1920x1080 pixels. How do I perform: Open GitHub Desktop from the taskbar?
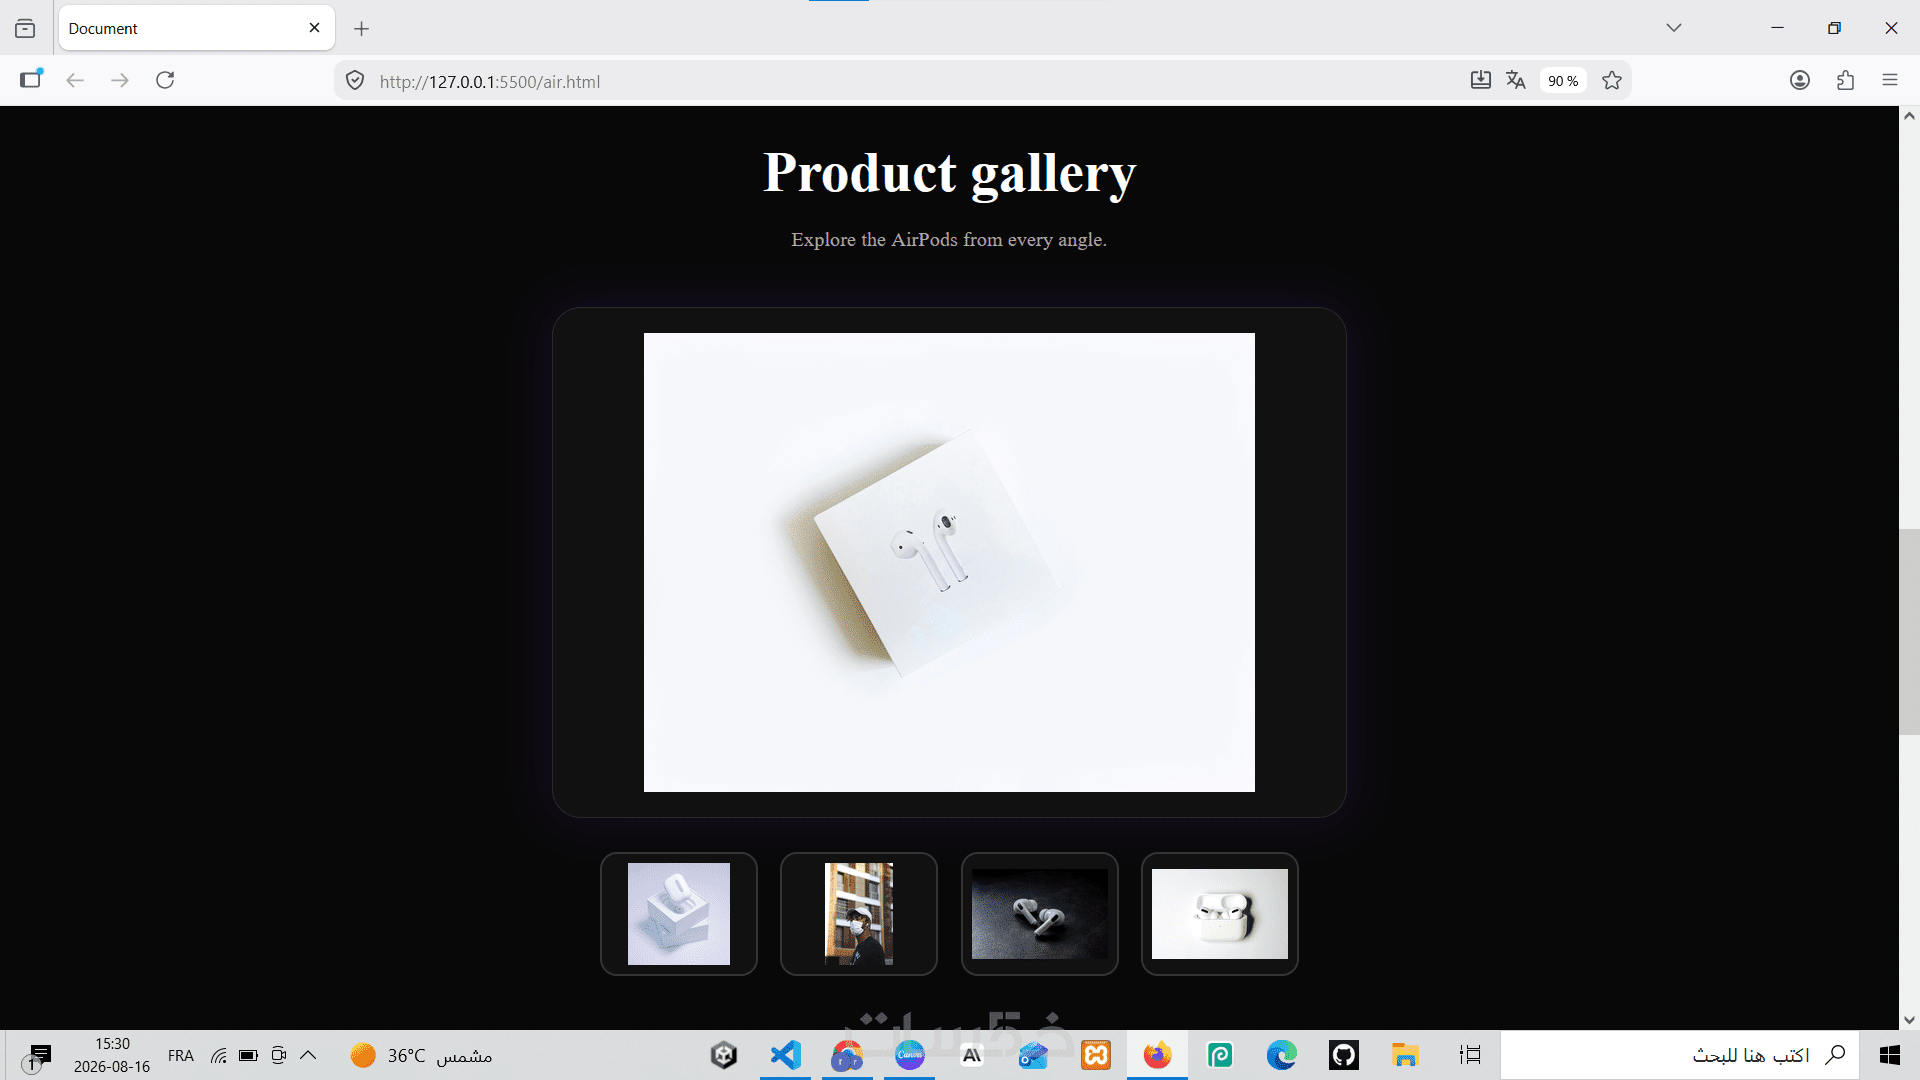point(1344,1055)
